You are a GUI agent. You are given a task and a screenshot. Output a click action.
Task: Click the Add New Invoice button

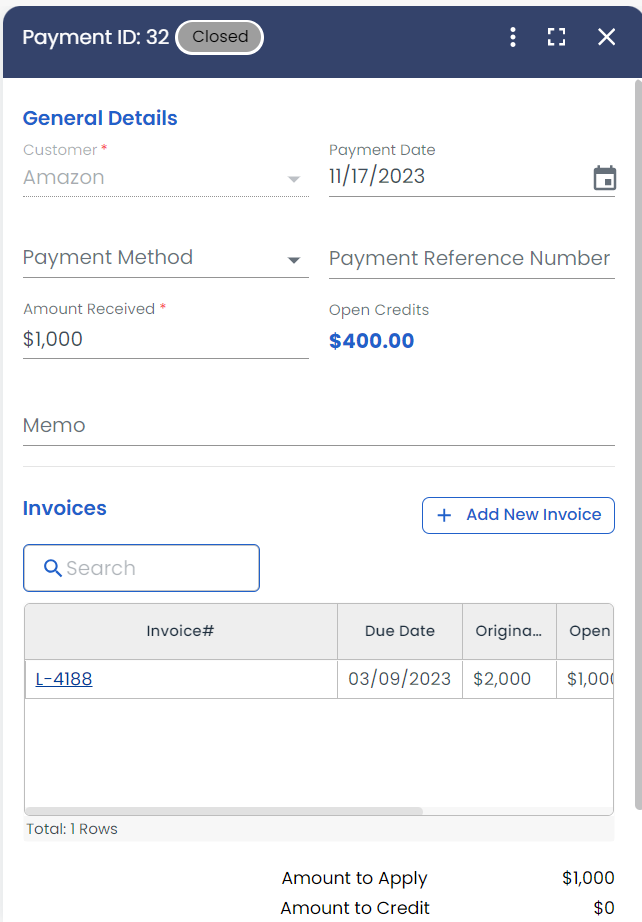pos(518,515)
